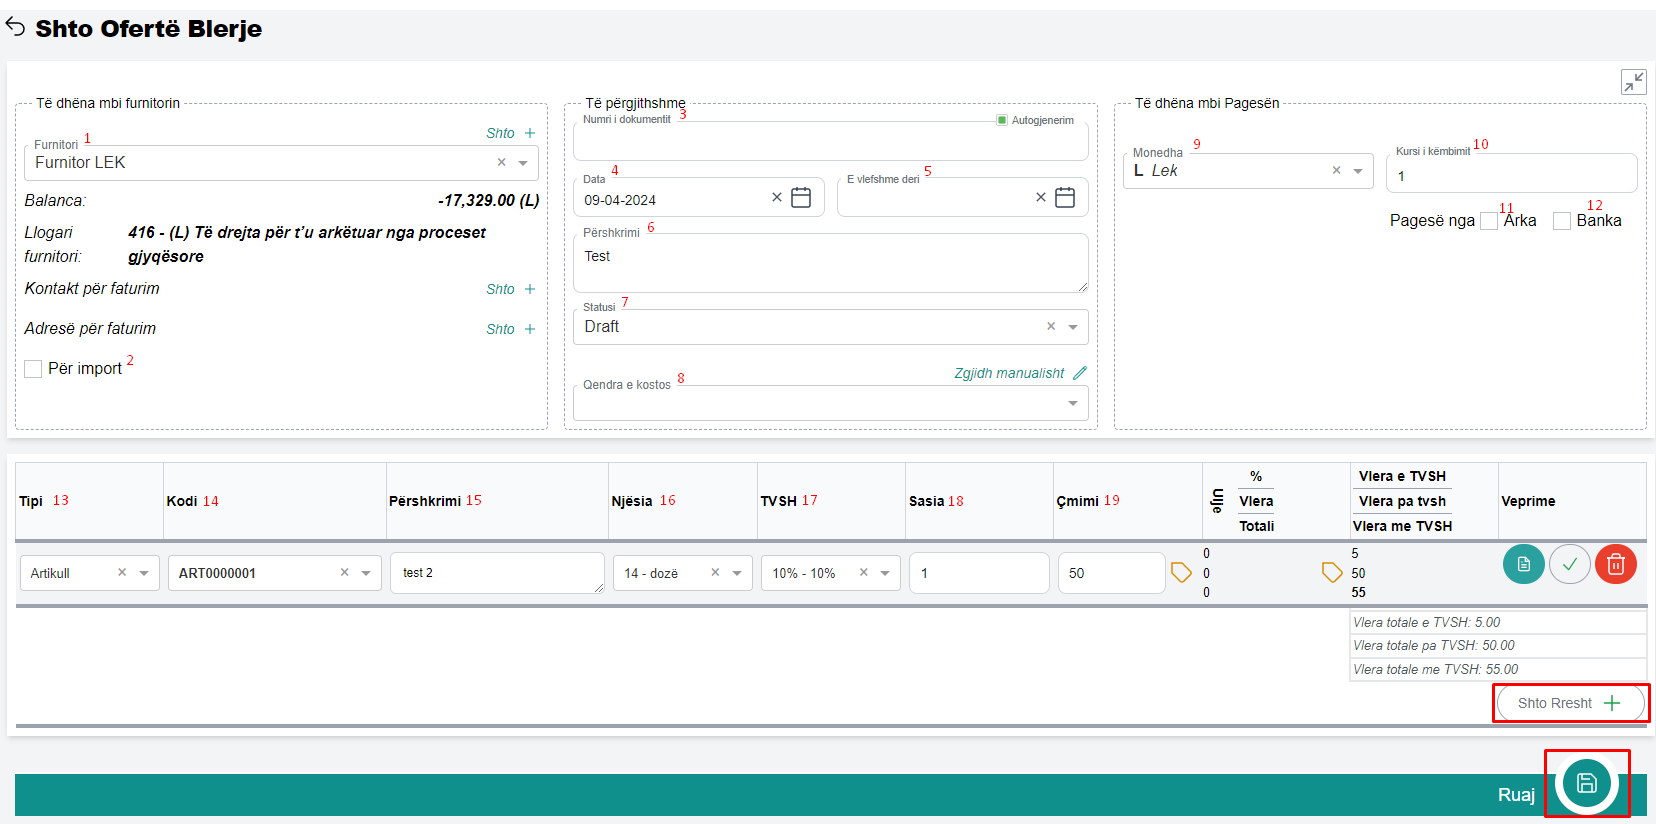
Task: Toggle the Autogjenerim checkbox
Action: (1002, 120)
